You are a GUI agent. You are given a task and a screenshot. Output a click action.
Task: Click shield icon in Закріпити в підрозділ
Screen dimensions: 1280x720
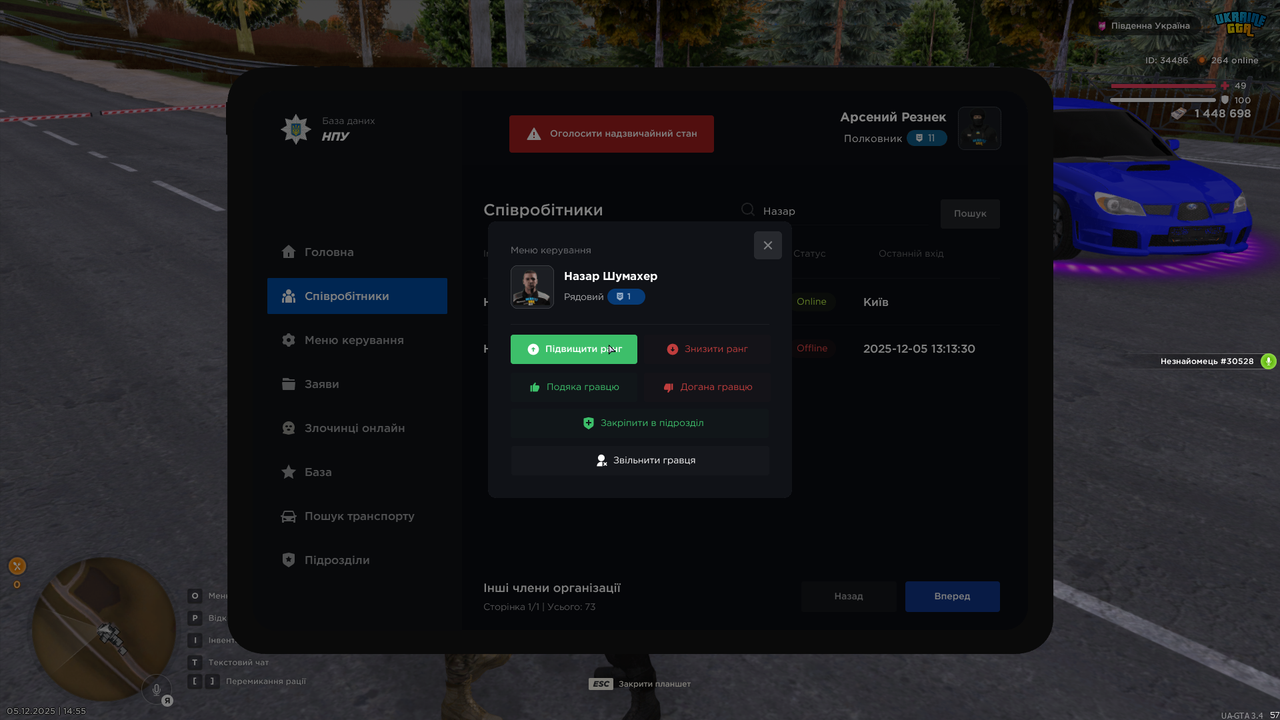tap(589, 423)
